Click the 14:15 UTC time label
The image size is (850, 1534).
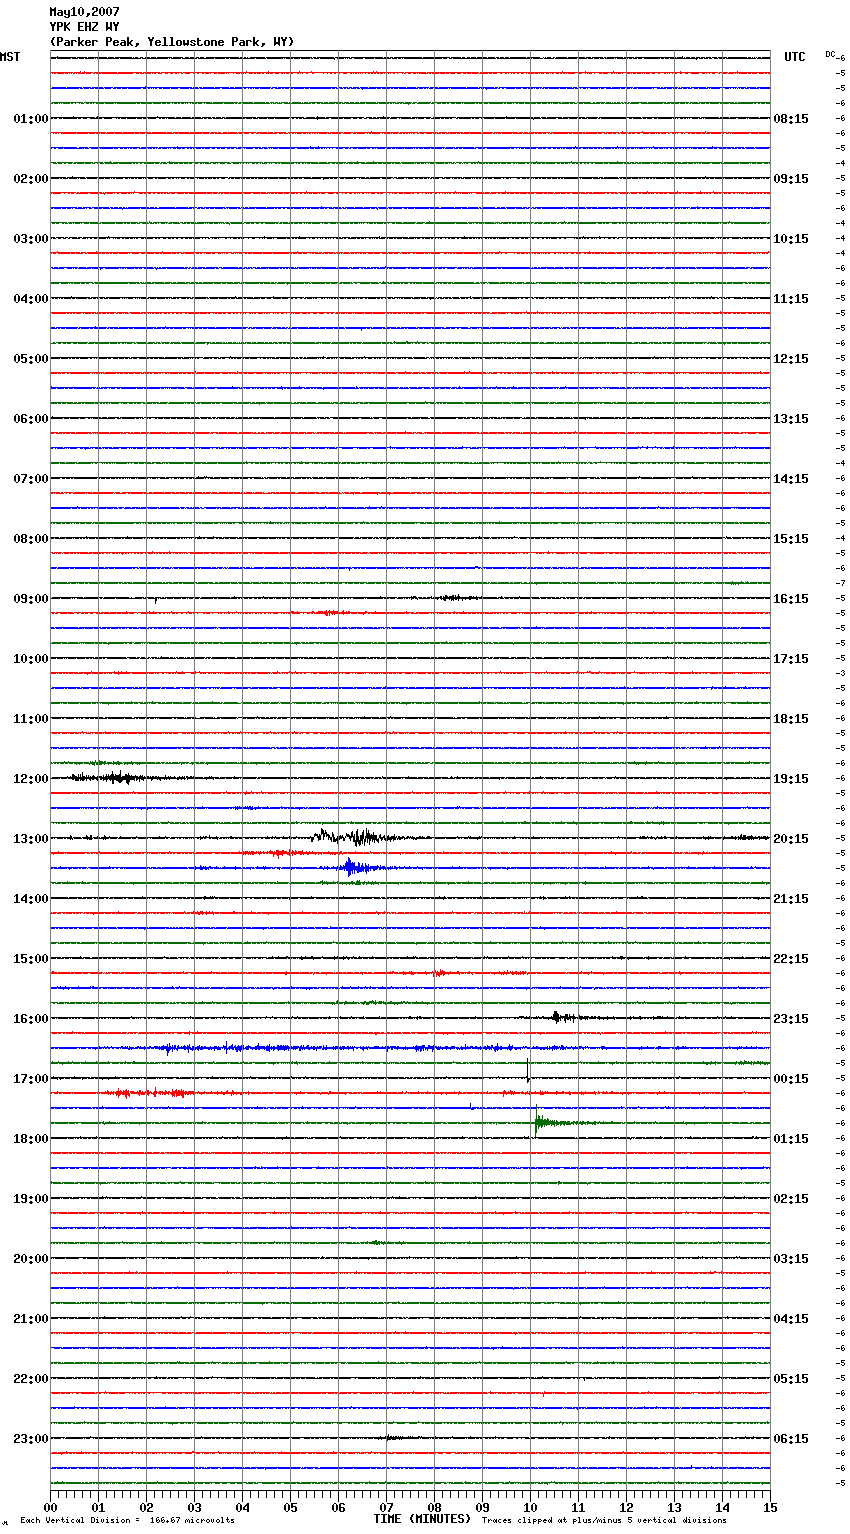(791, 479)
